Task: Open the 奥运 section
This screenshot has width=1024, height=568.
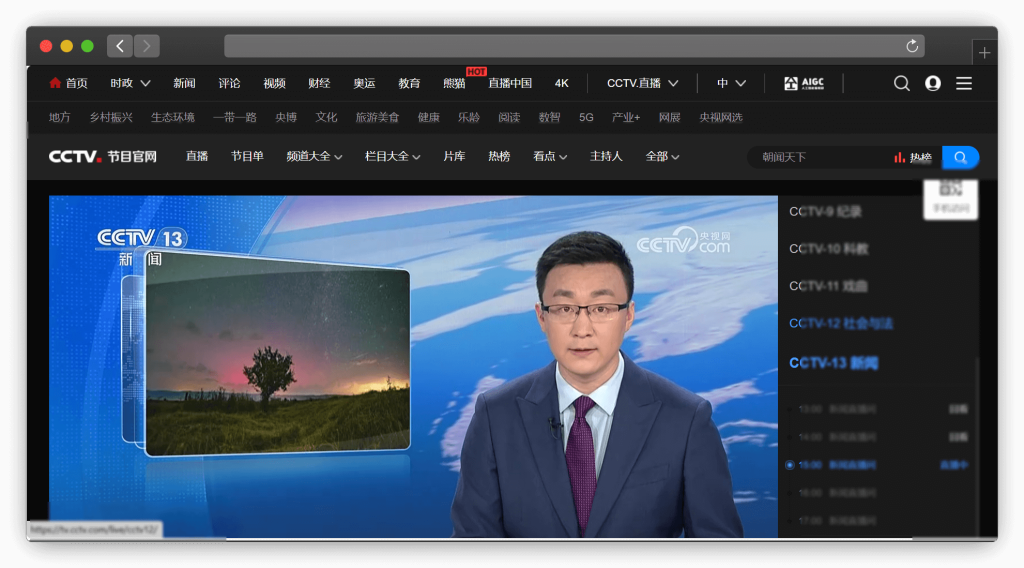Action: click(364, 83)
